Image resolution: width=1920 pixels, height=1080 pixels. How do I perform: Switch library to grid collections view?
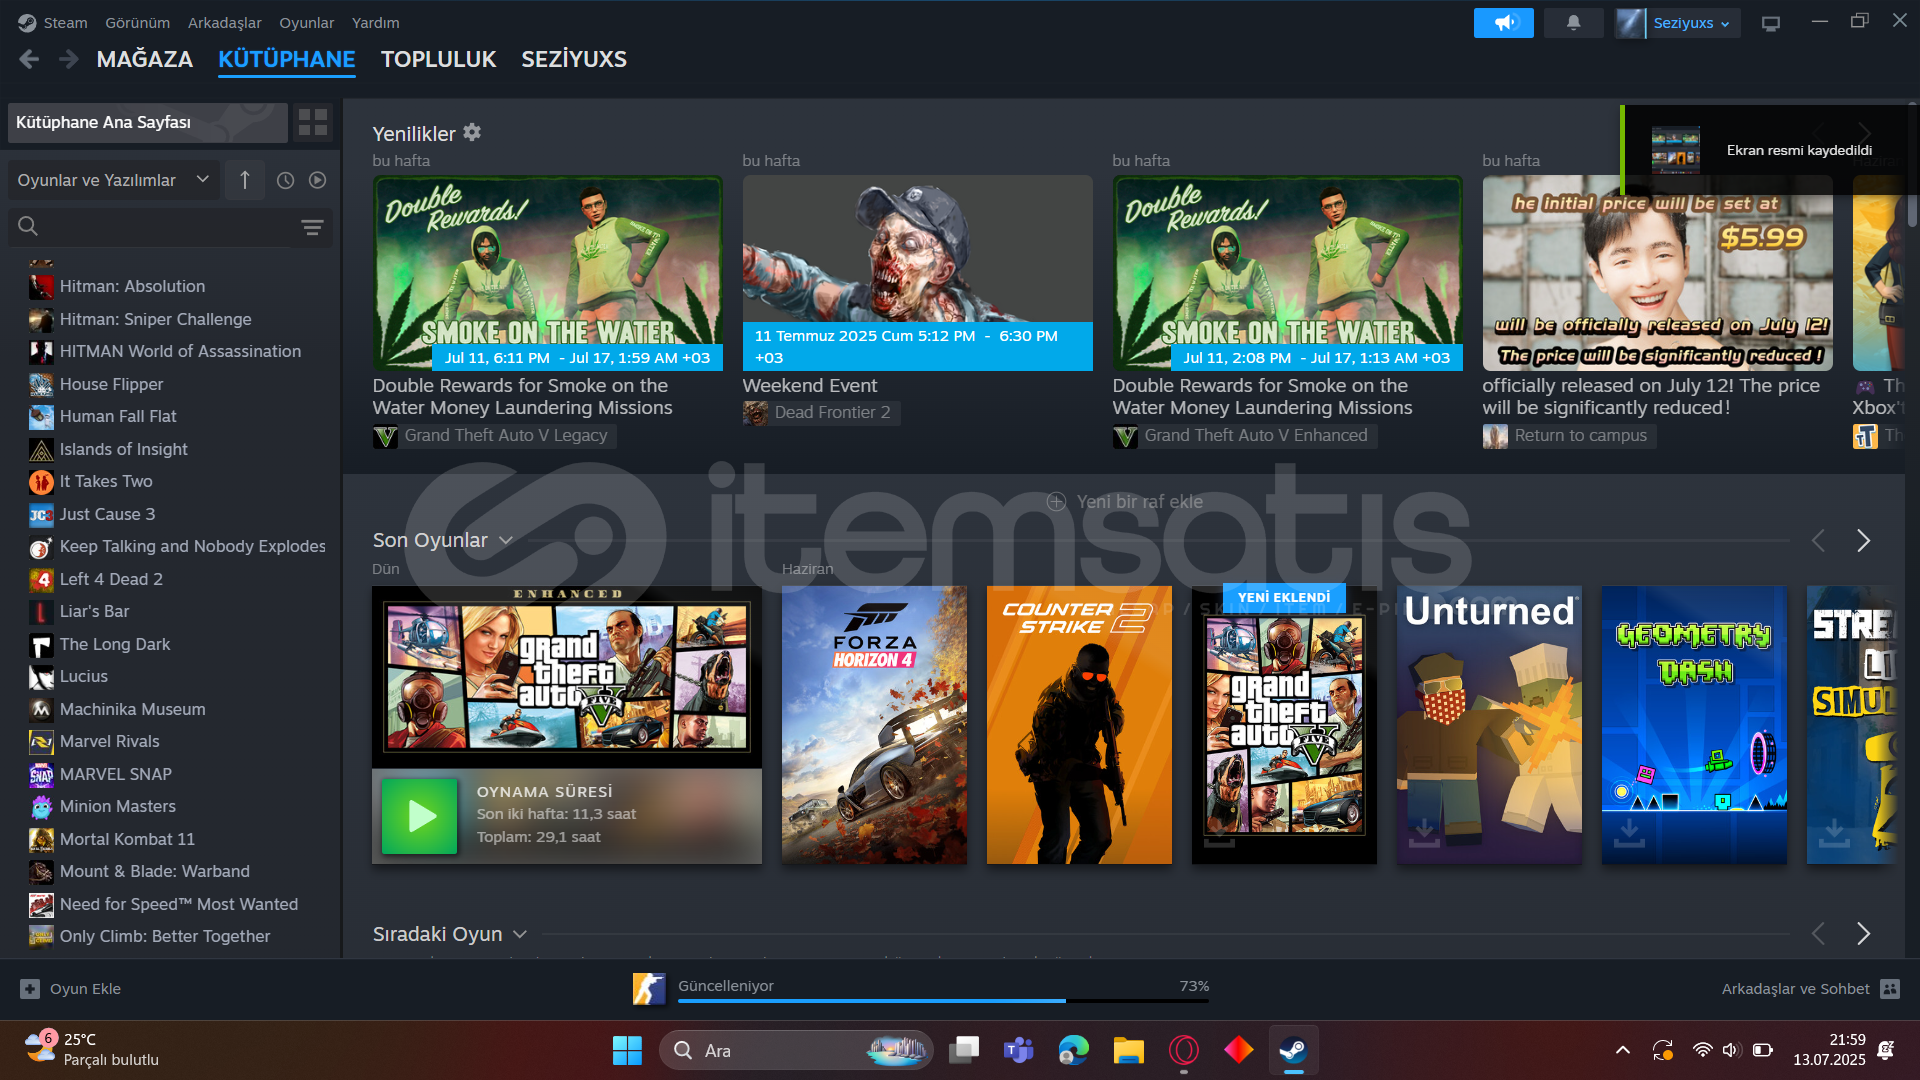[x=313, y=122]
